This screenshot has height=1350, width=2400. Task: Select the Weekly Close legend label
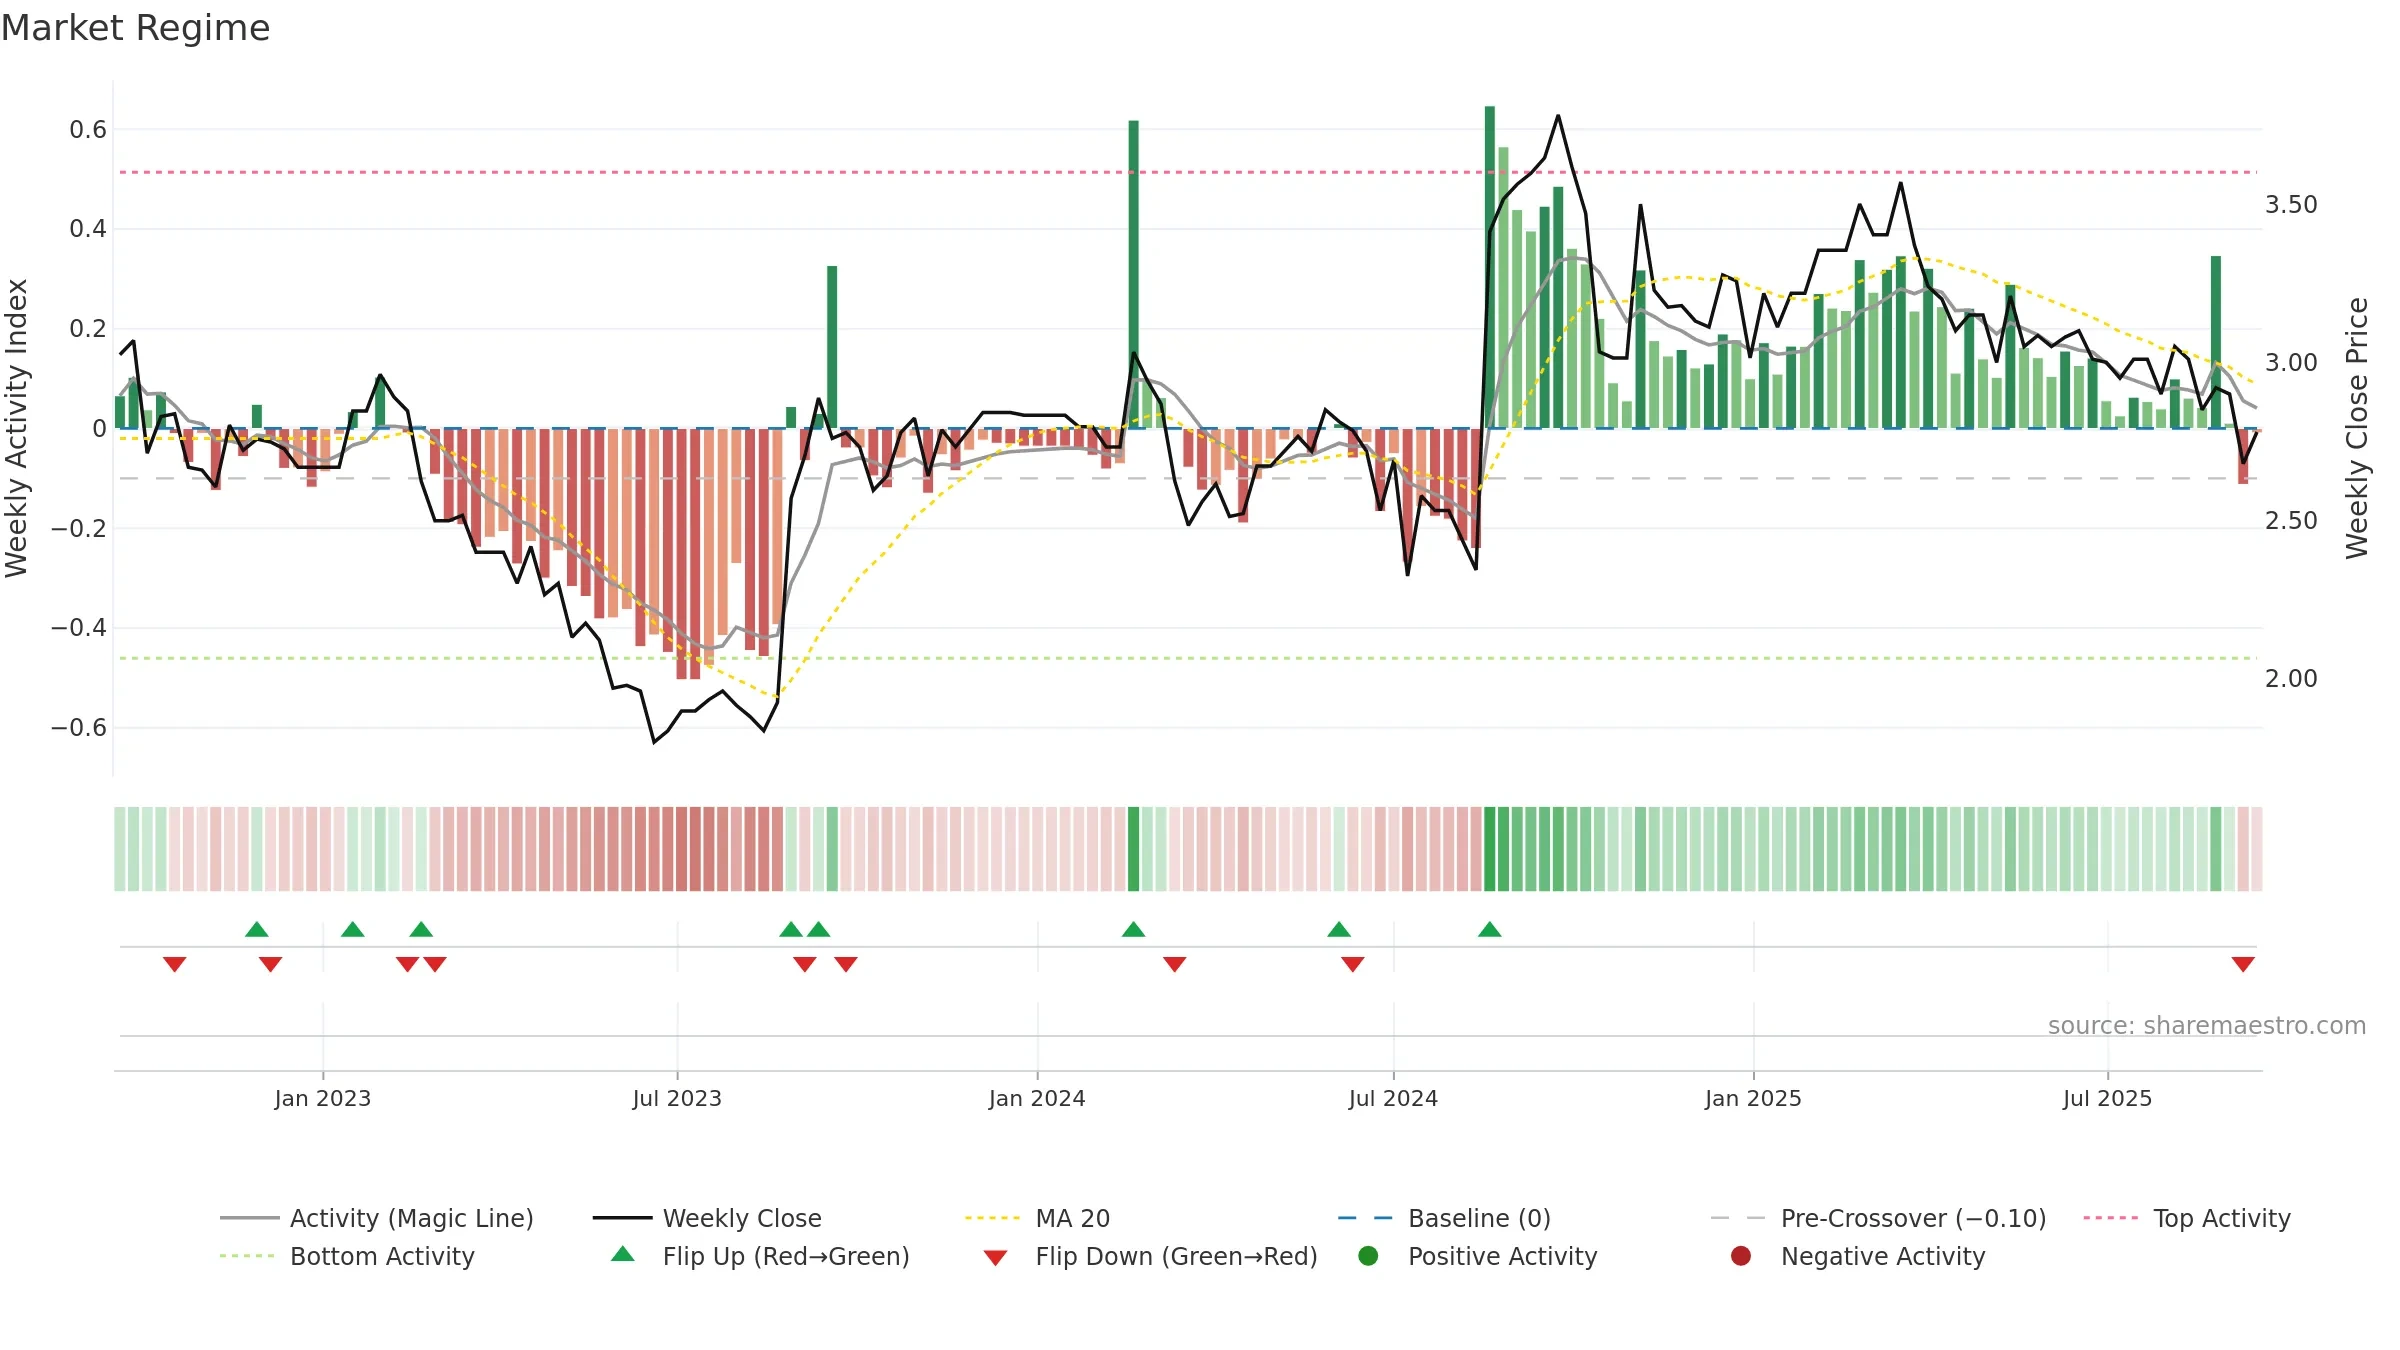742,1219
